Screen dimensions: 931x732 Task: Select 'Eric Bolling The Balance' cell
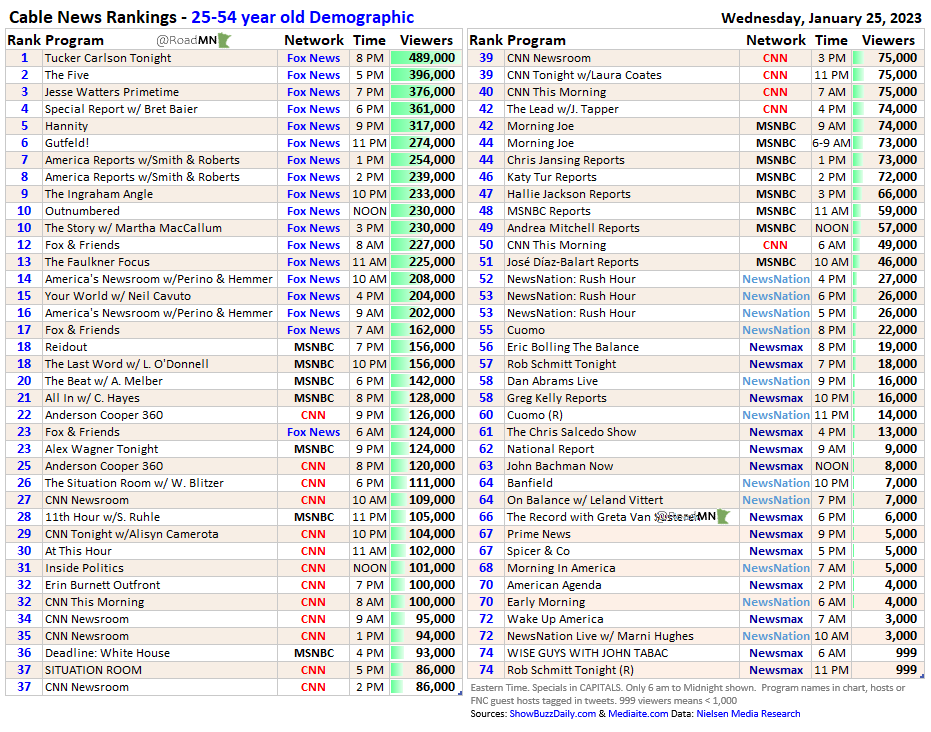622,347
